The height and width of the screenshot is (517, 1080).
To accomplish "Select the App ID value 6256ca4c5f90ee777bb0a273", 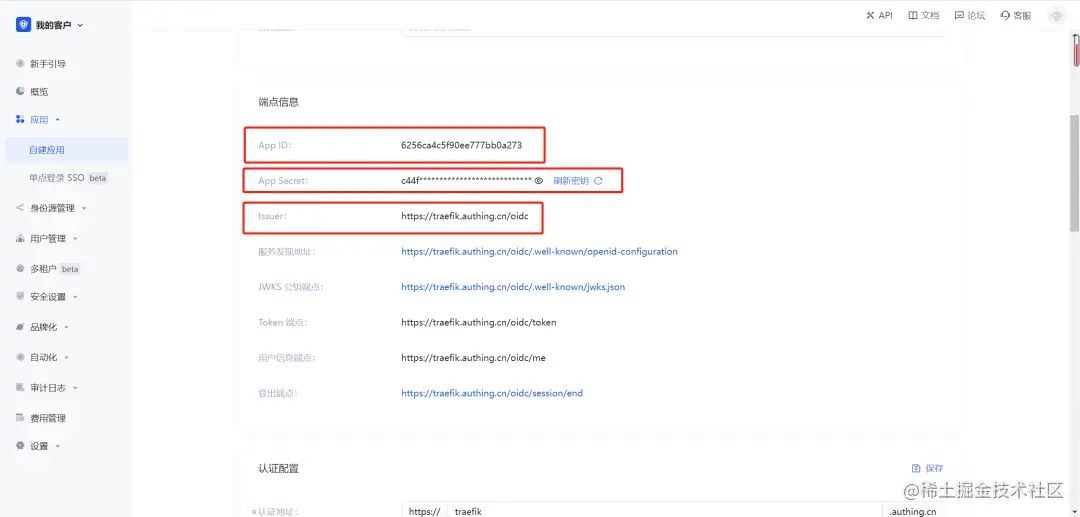I will pyautogui.click(x=461, y=145).
